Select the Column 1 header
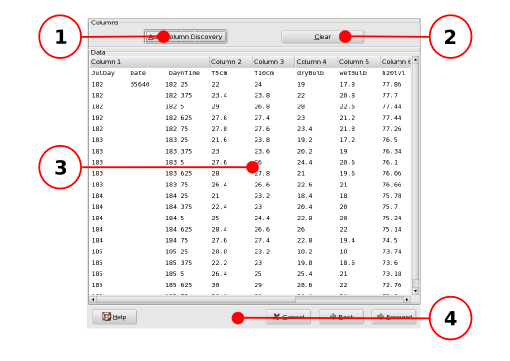The image size is (510, 361). click(x=149, y=62)
